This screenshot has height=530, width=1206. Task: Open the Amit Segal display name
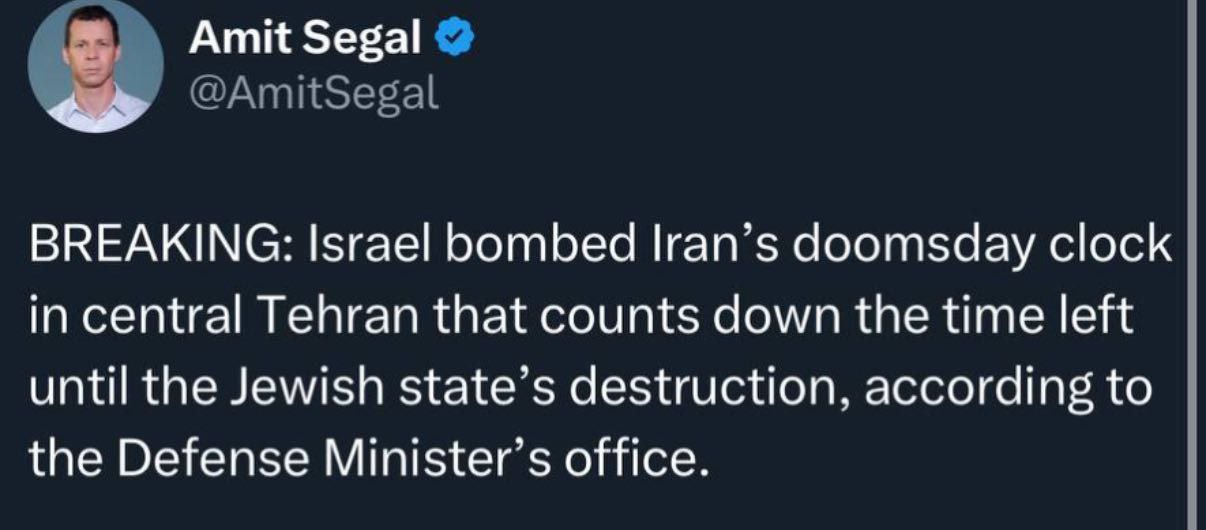pyautogui.click(x=305, y=39)
